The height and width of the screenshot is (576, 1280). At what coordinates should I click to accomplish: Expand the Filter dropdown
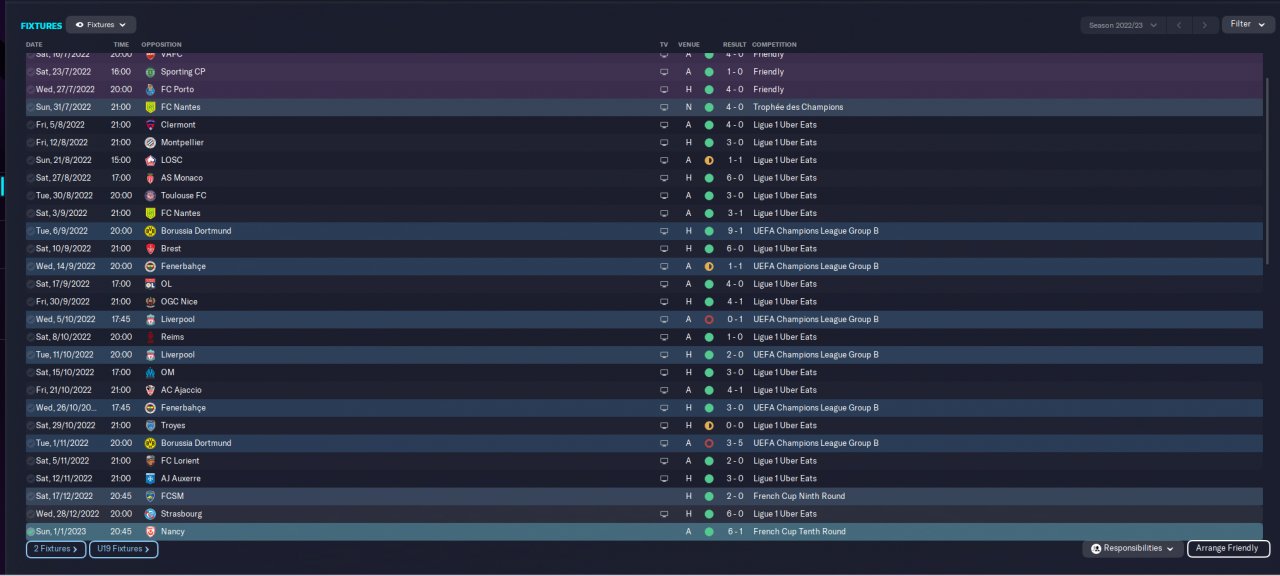[1248, 24]
